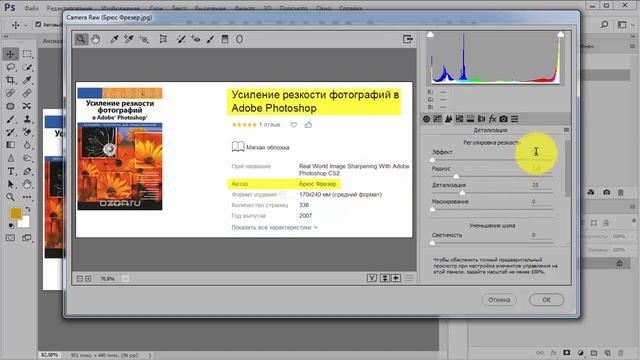Click the search icon in Photoshop options bar
Image resolution: width=640 pixels, height=360 pixels.
click(x=604, y=24)
